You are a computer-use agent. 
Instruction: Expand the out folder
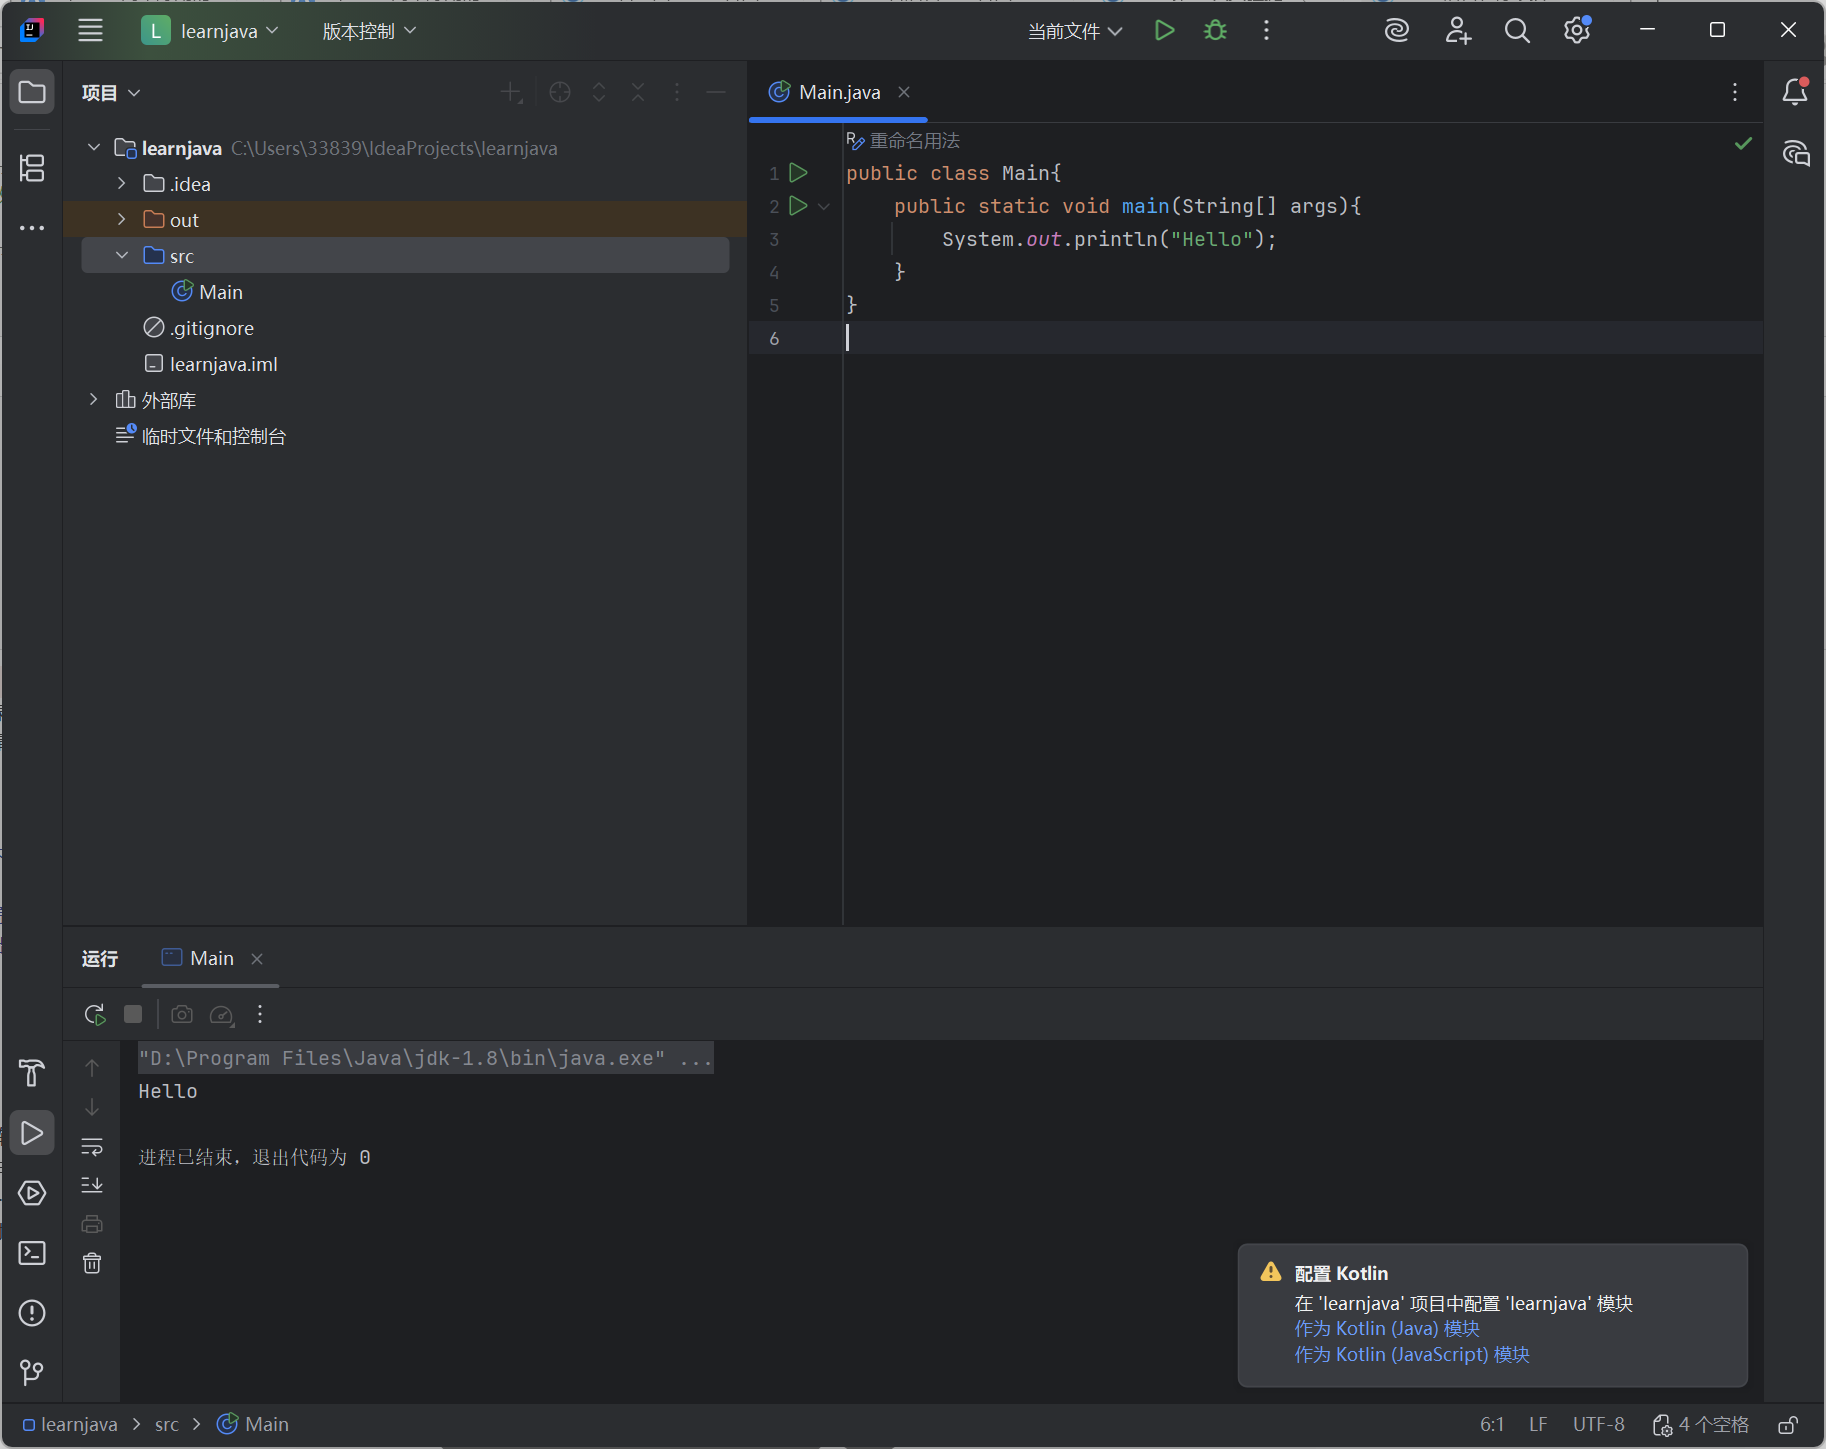pos(122,220)
